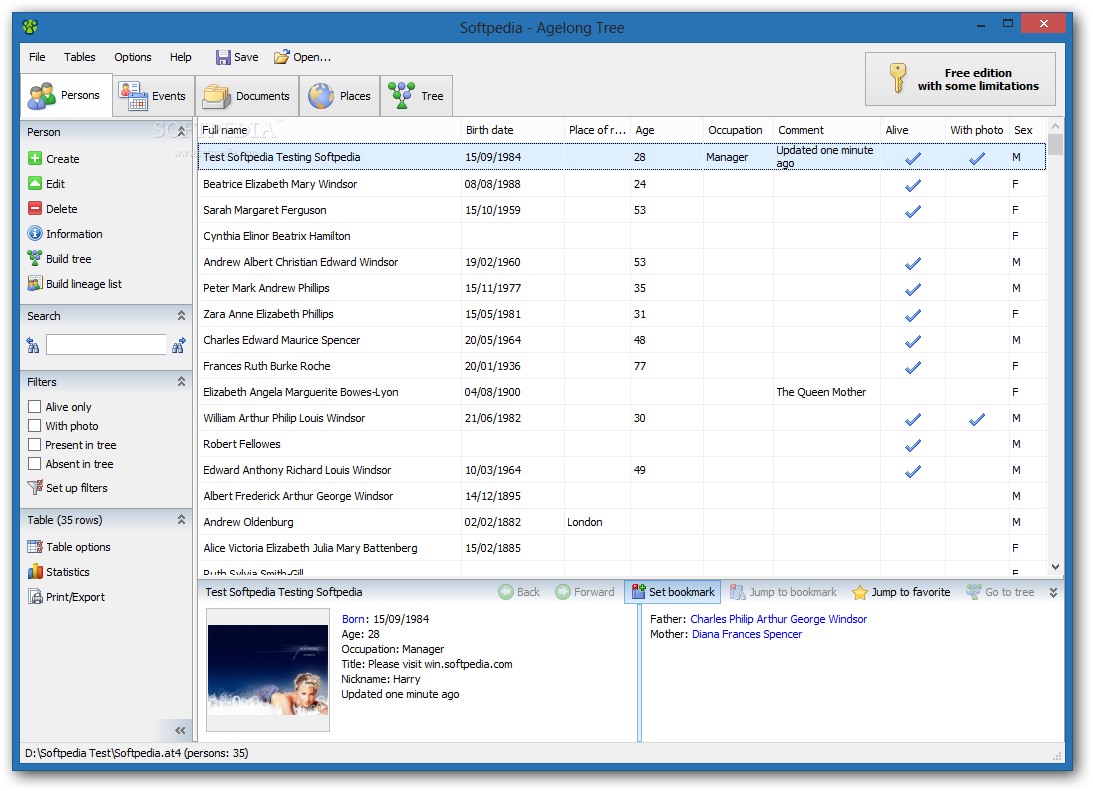Hide the left sidebar with double arrows
The width and height of the screenshot is (1093, 791).
(181, 730)
